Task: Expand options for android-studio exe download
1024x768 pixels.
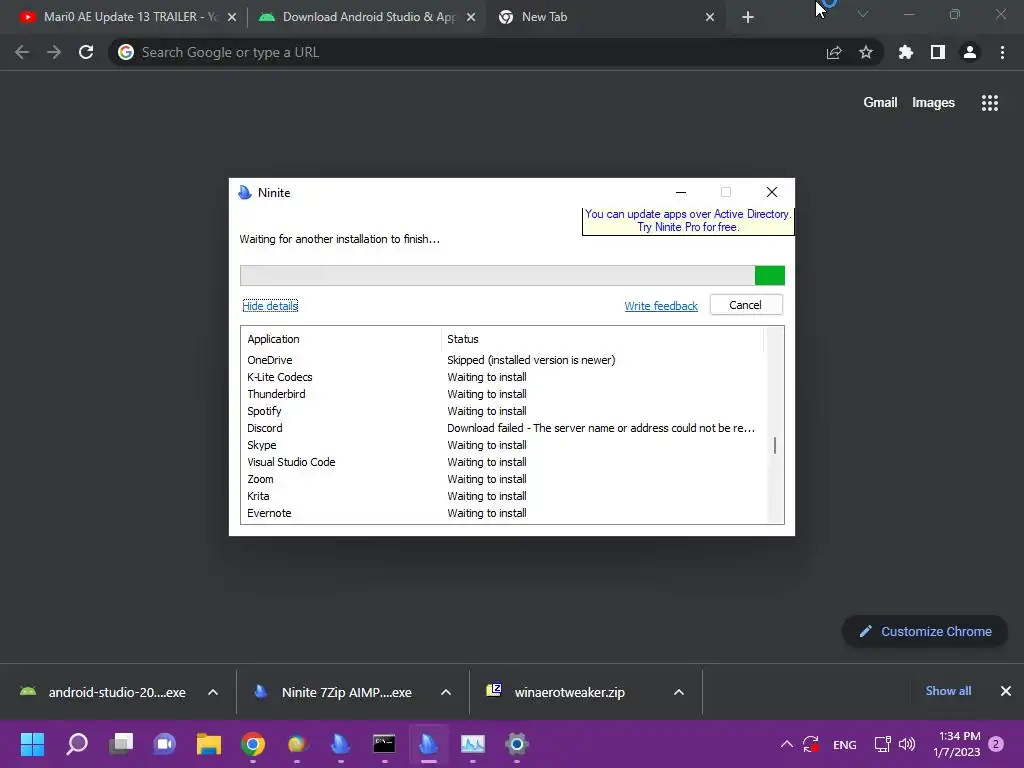Action: coord(213,692)
